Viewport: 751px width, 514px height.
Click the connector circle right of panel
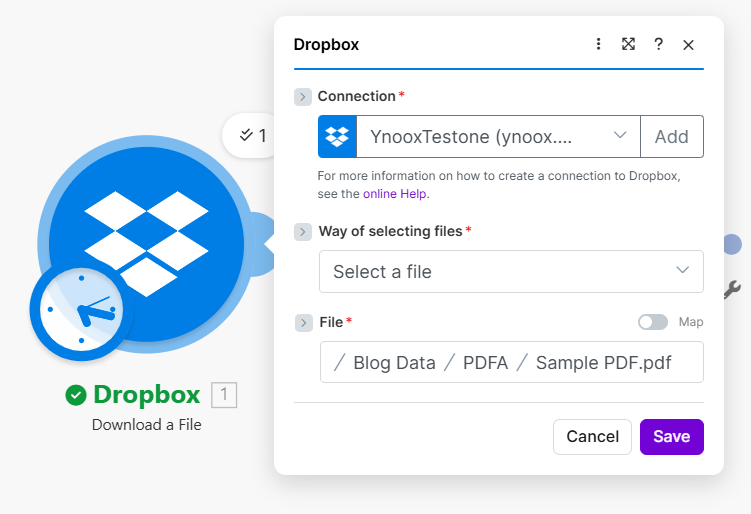pos(733,244)
